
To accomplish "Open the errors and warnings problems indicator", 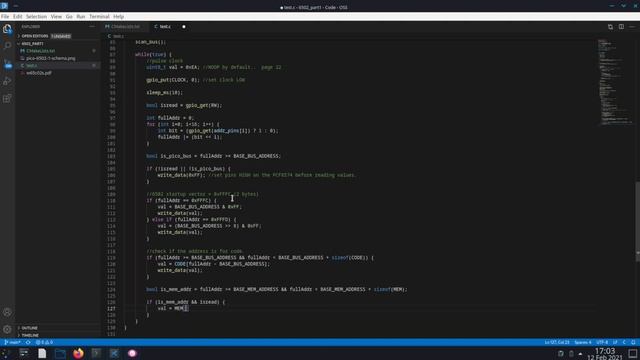I will 44,342.
